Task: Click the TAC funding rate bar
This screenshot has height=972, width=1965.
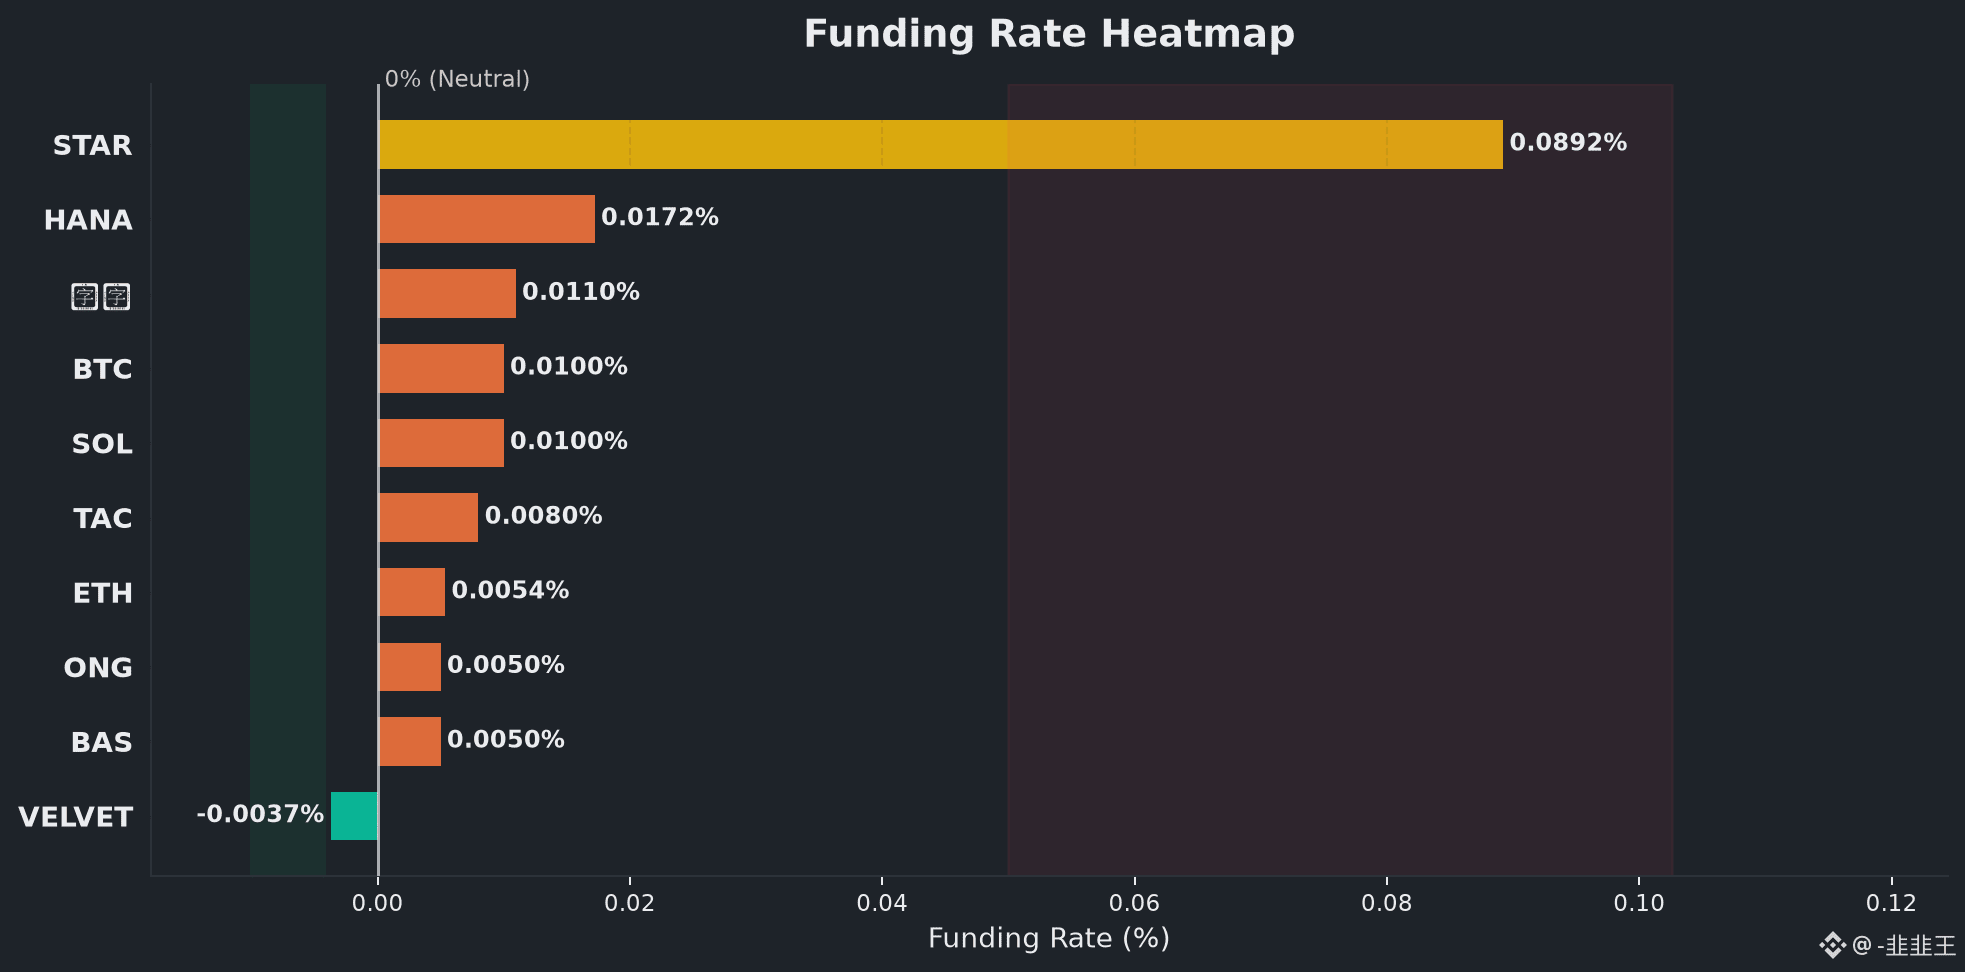Action: 428,517
